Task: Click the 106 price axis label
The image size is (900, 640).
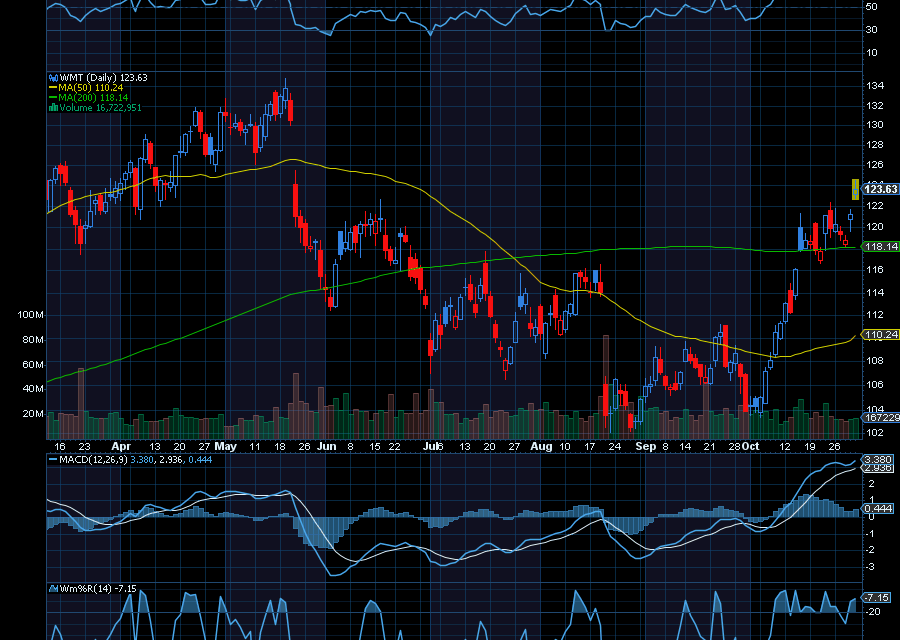Action: coord(875,385)
